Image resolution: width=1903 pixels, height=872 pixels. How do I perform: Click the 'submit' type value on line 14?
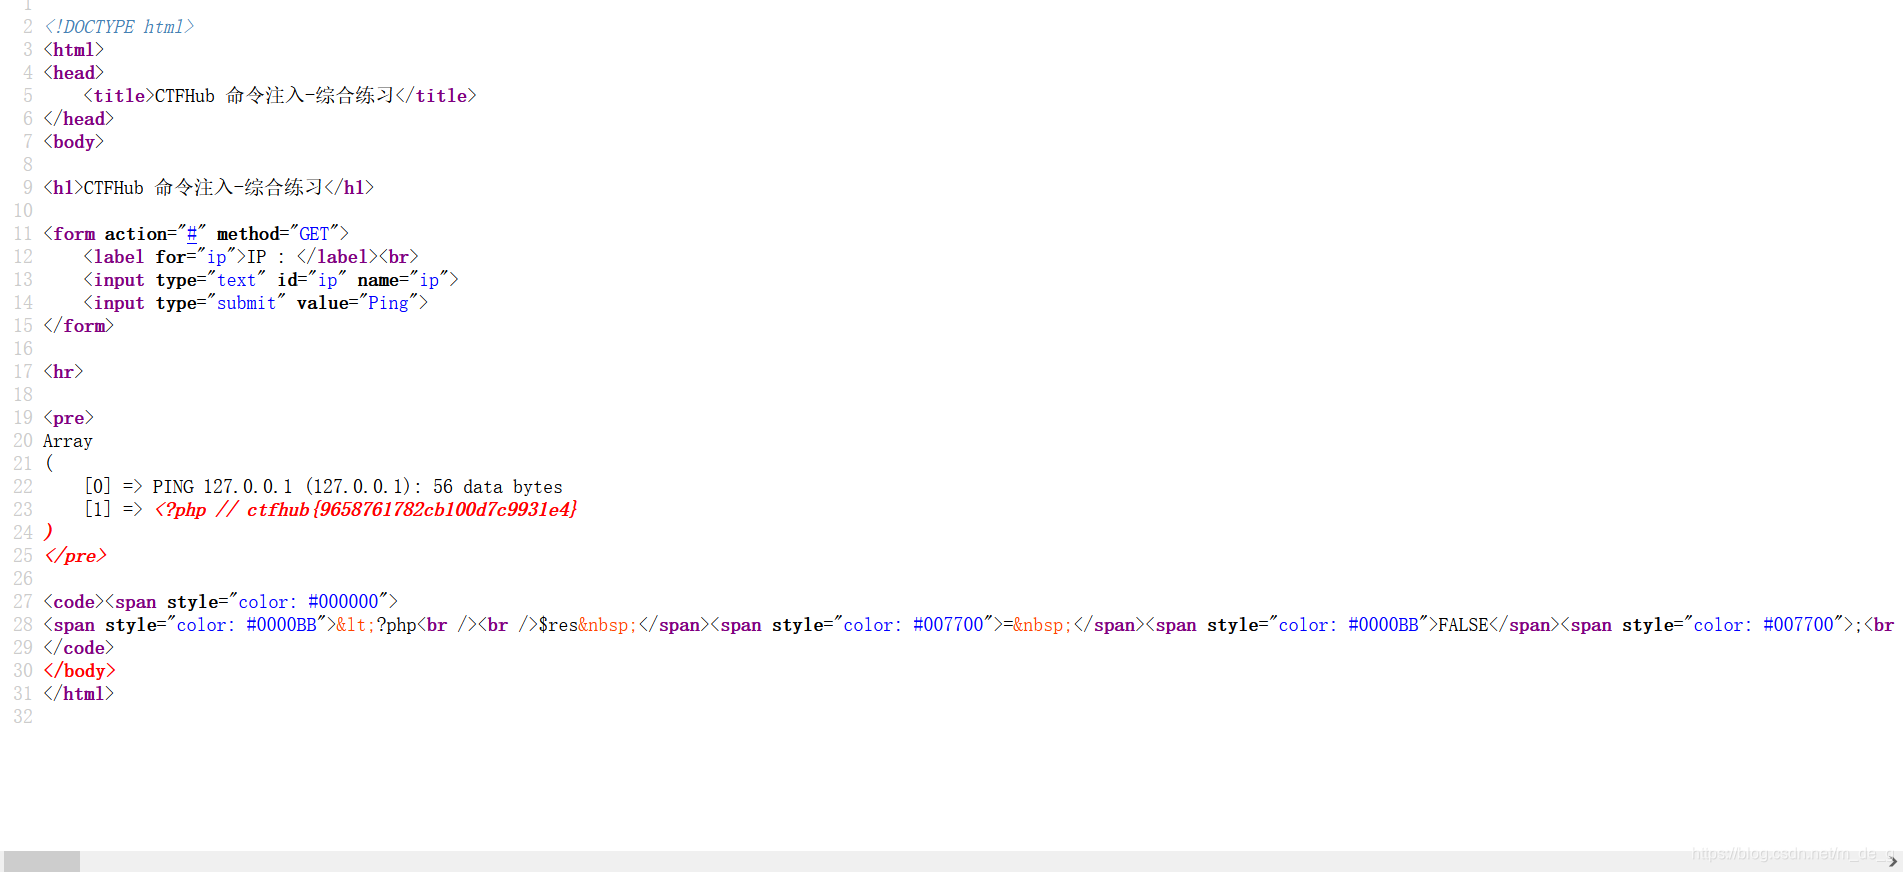click(246, 303)
